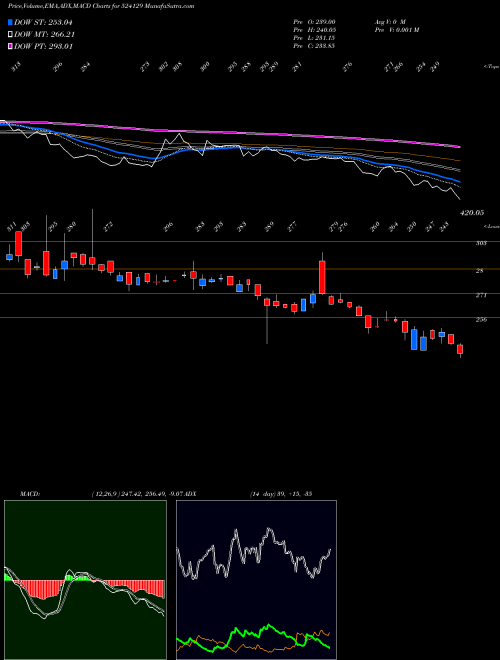Screen dimensions: 500x660
Task: Click the 420.05 price label
Action: [x=471, y=213]
